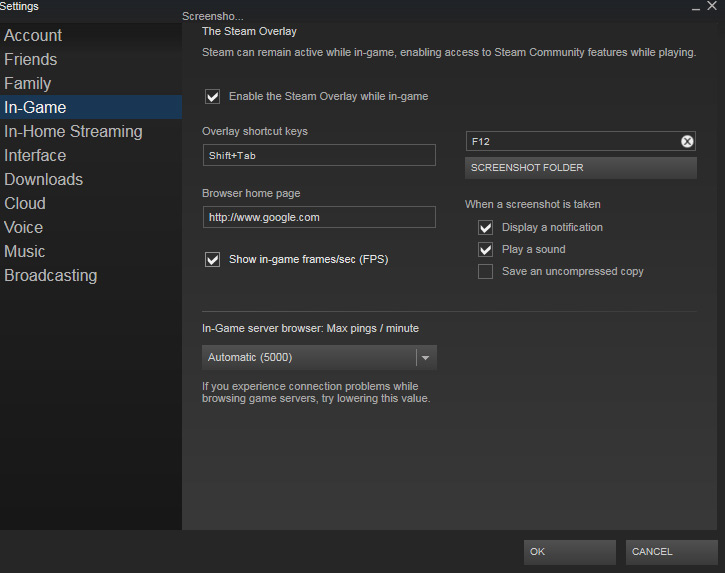Enable Save an uncompressed copy
The image size is (725, 573).
486,272
